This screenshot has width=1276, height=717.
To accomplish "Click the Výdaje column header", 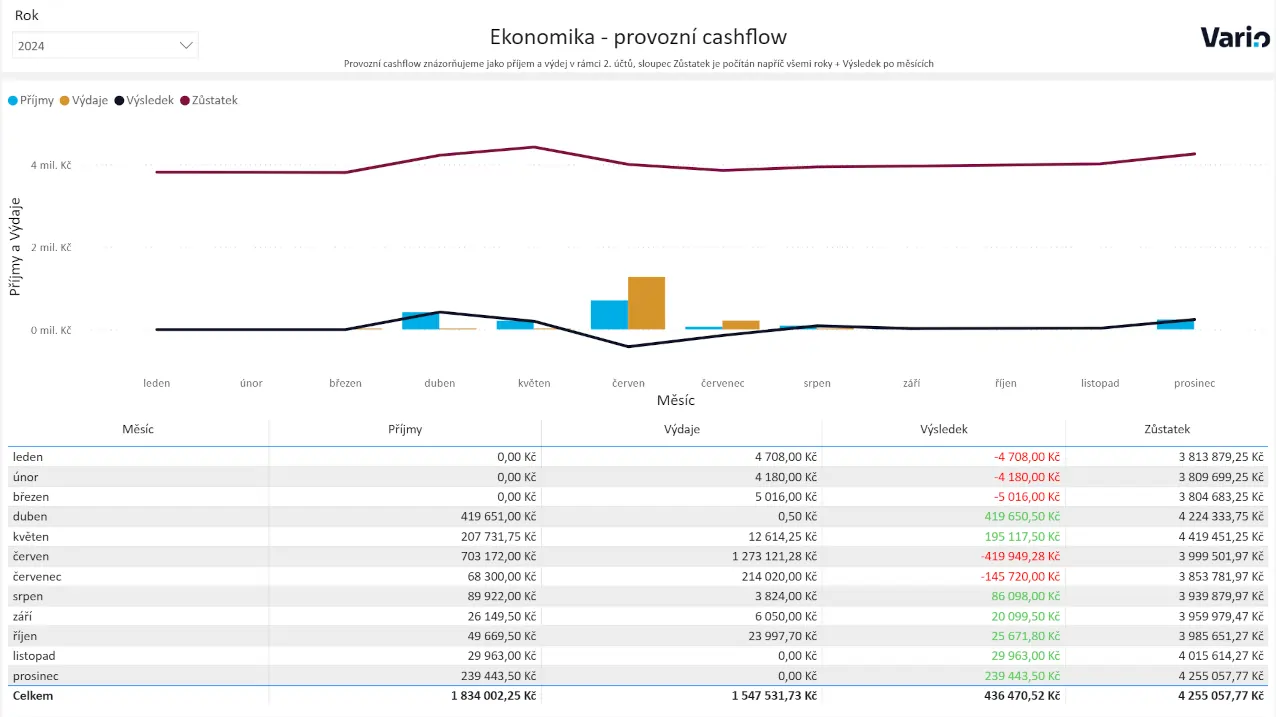I will click(x=682, y=429).
